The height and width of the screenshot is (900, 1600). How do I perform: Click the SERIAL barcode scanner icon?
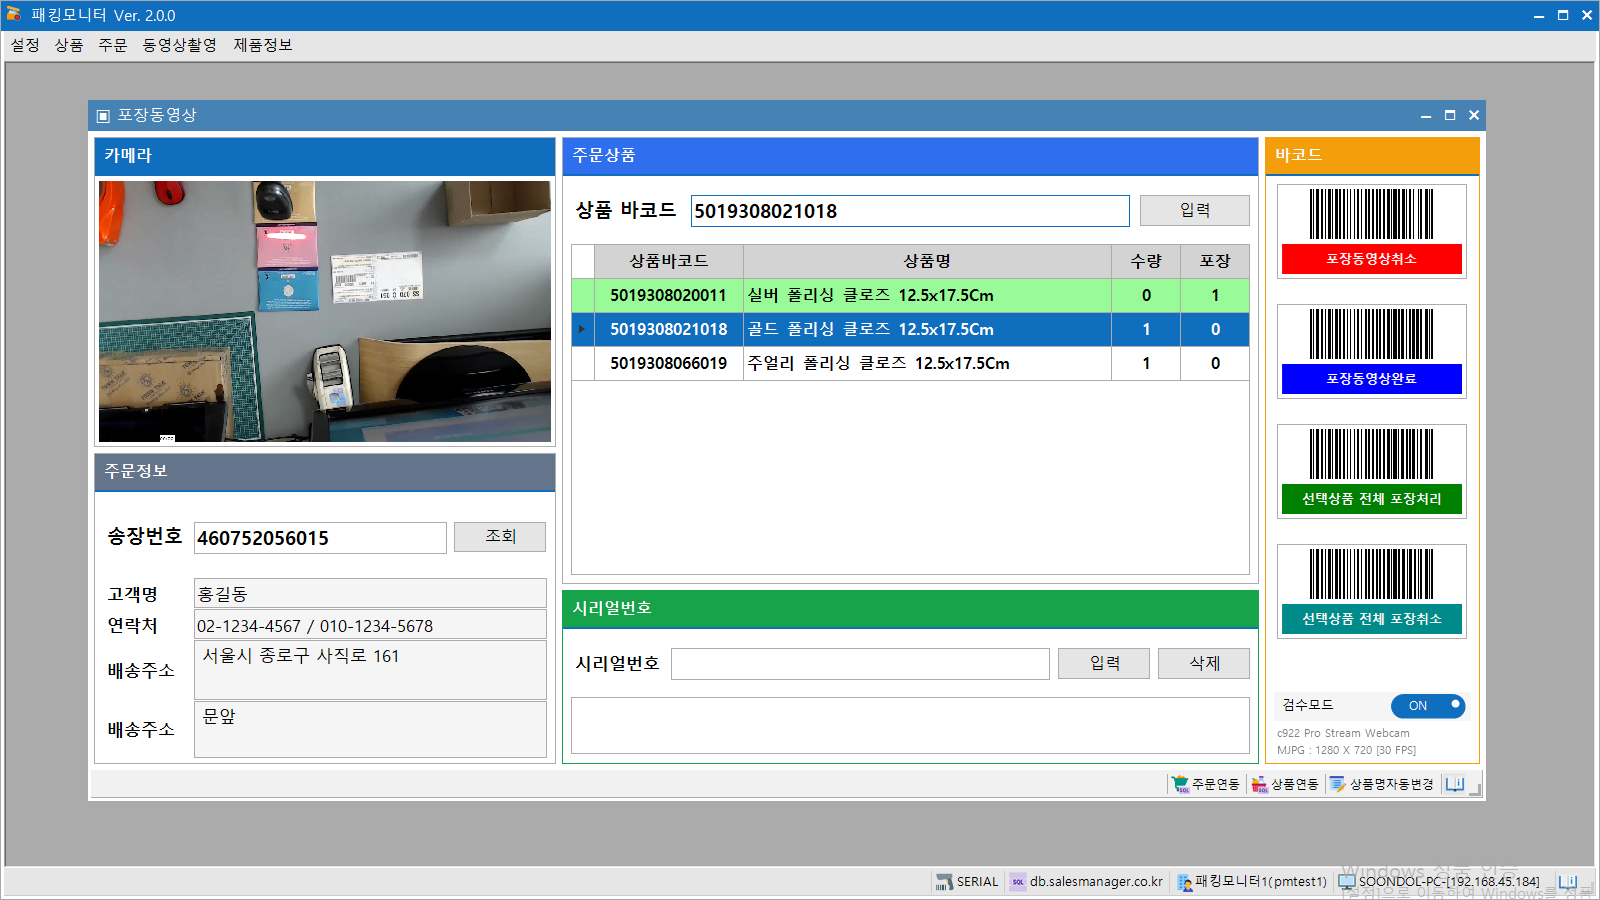[x=943, y=882]
